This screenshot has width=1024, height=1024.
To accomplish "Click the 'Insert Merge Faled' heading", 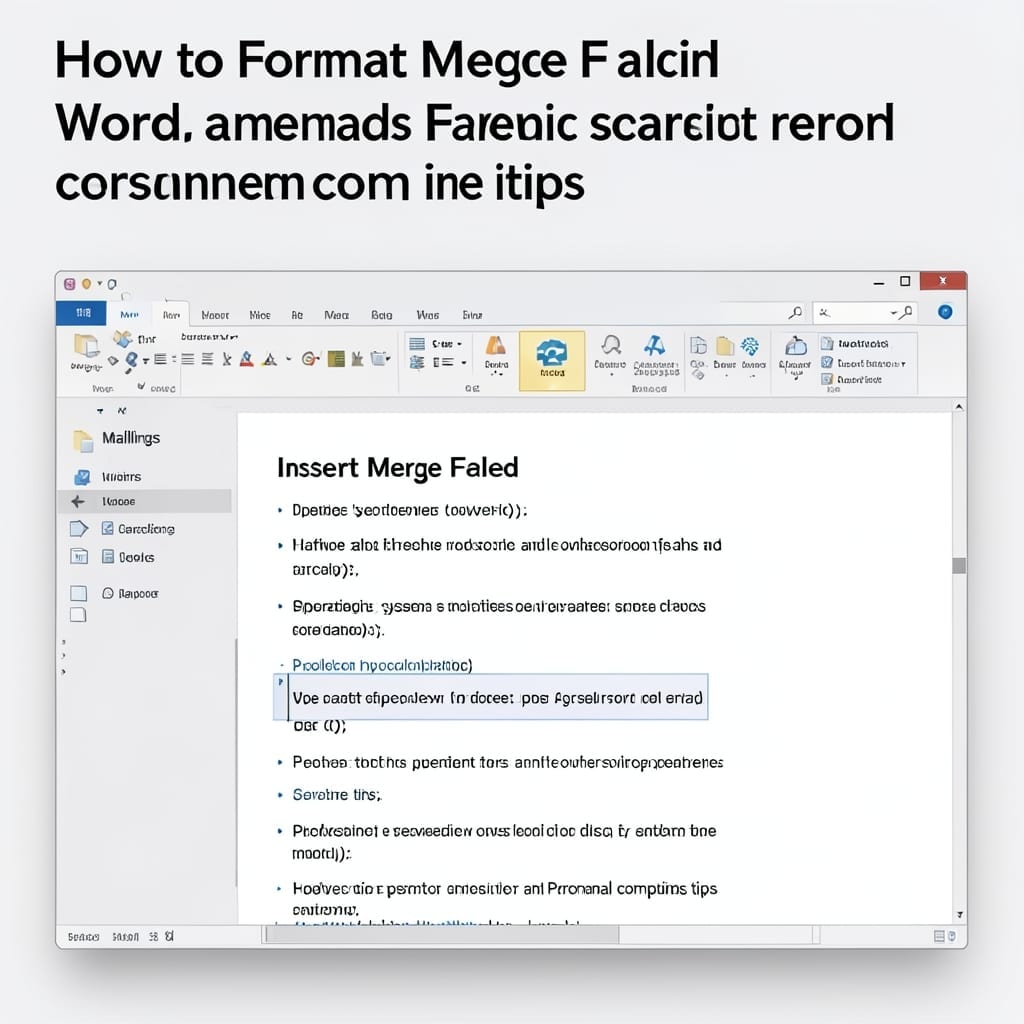I will 398,468.
